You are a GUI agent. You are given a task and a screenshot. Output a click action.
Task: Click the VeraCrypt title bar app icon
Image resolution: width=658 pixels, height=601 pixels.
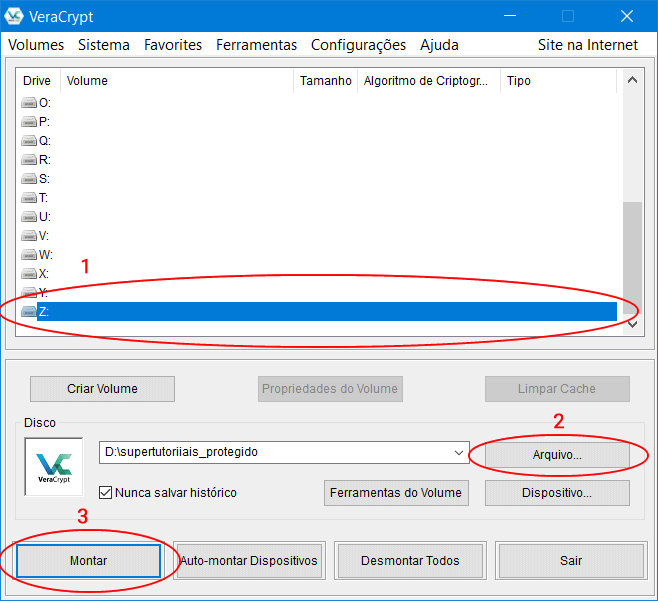pyautogui.click(x=15, y=16)
